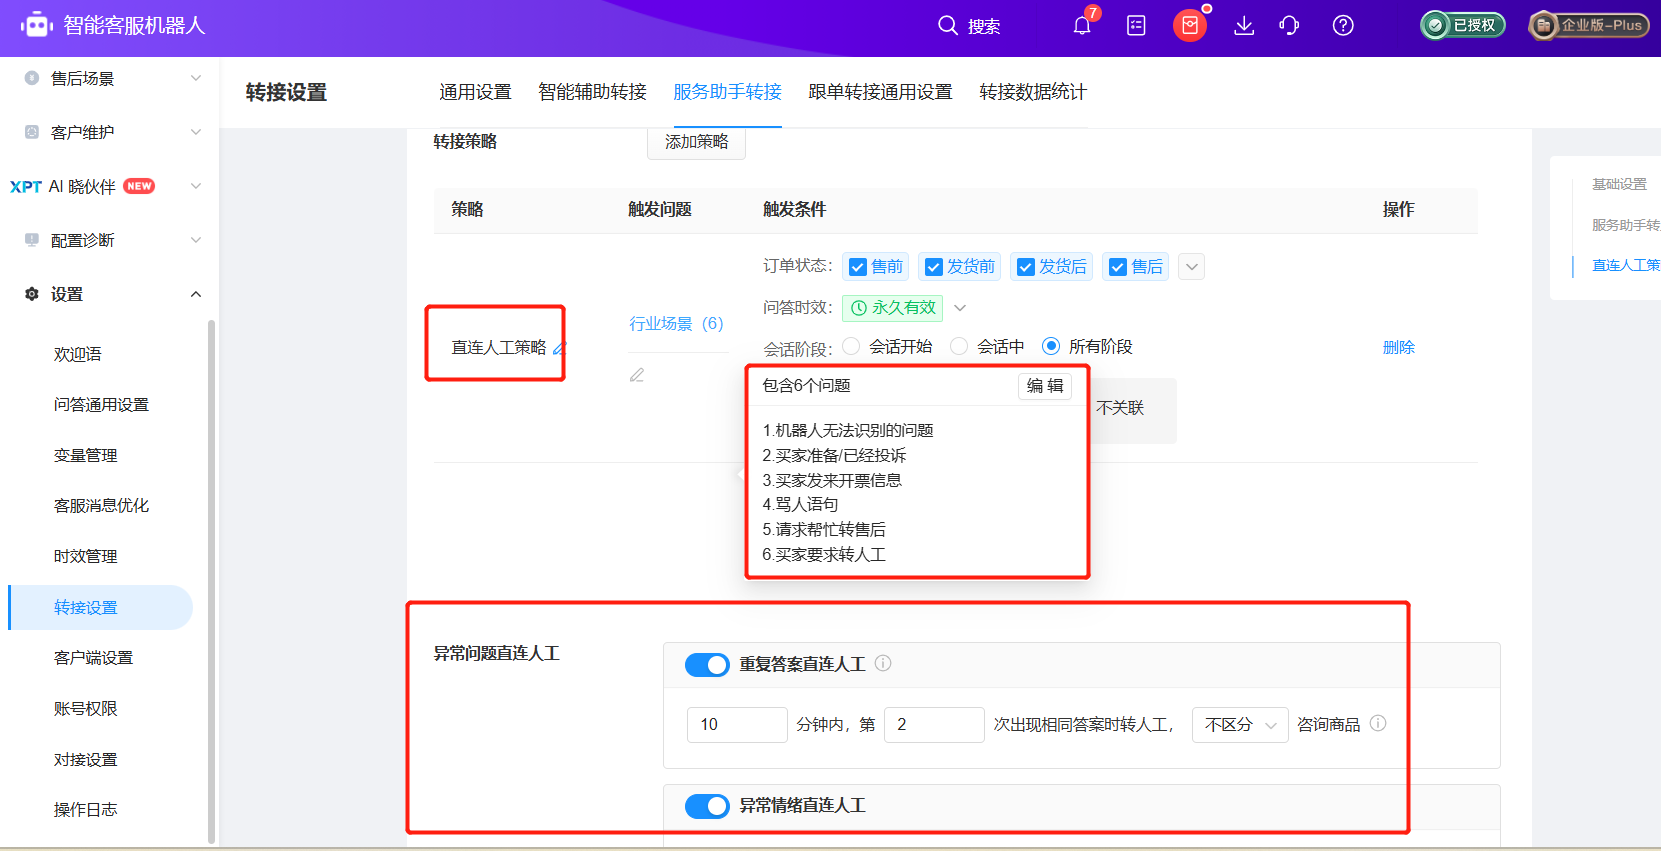
Task: Jump to 基础设置 anchor on right
Action: tap(1619, 184)
